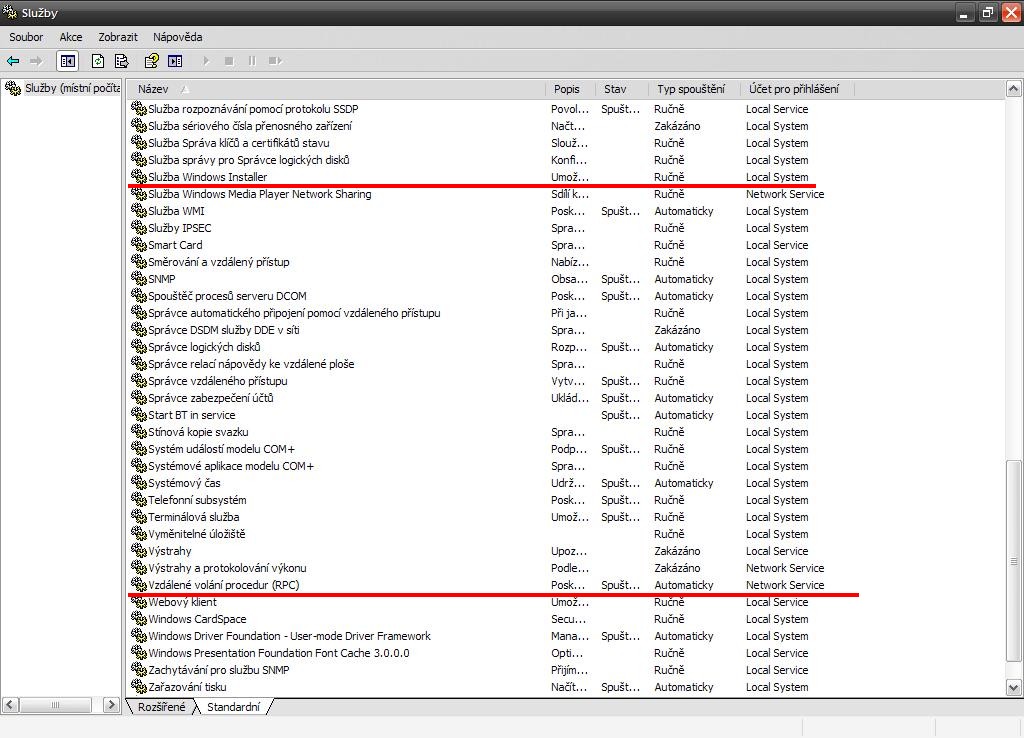Click the vertical scrollbar thumb

click(x=1014, y=561)
